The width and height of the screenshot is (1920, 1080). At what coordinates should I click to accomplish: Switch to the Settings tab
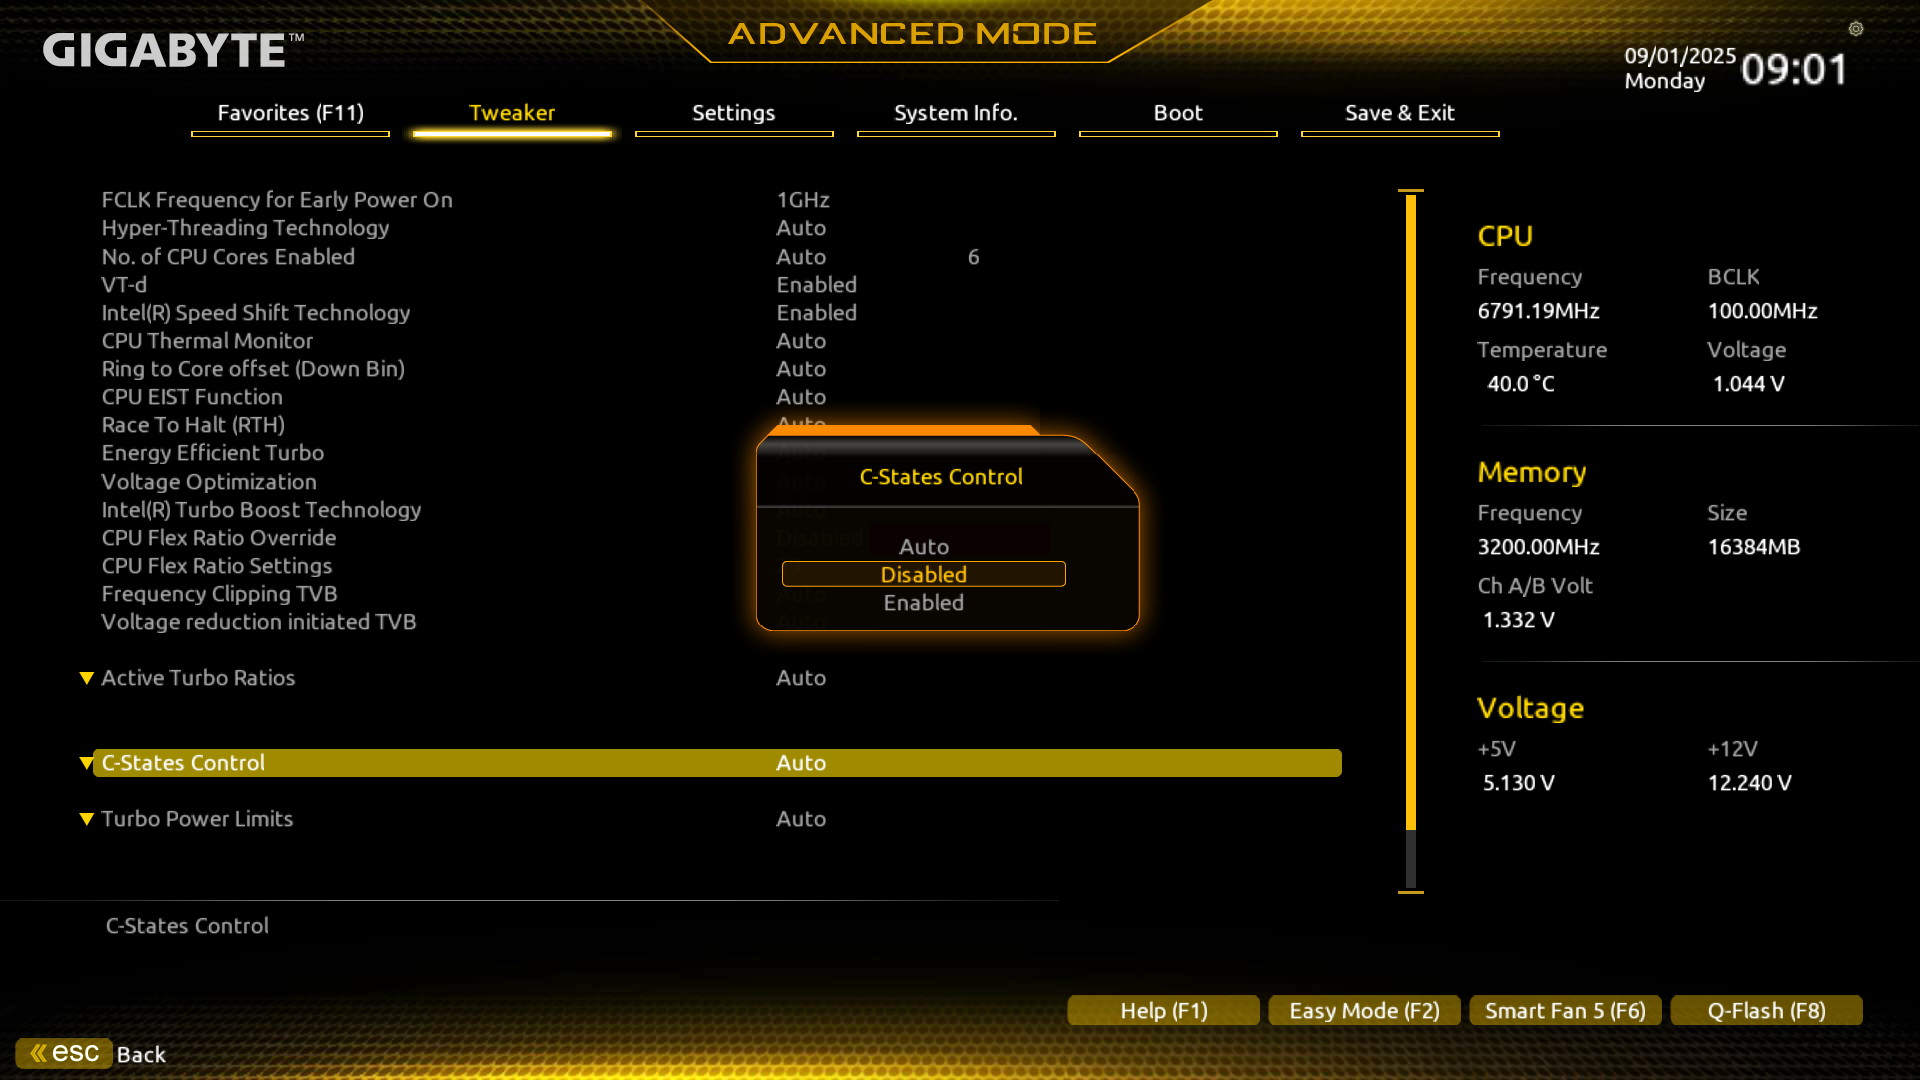733,113
